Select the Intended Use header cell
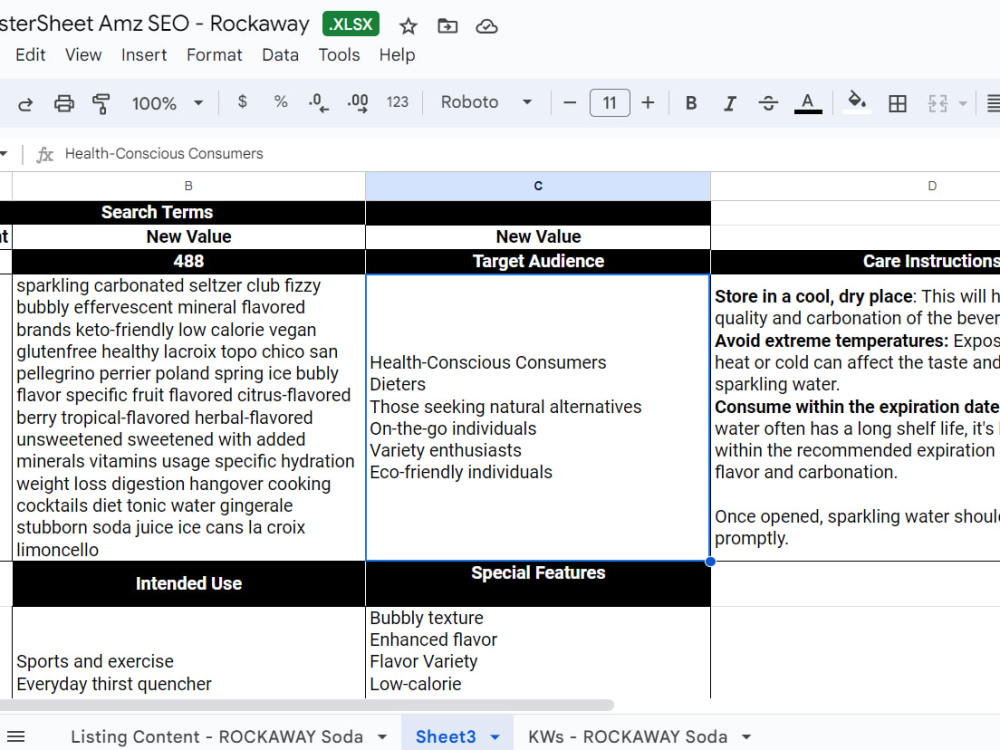 (189, 584)
